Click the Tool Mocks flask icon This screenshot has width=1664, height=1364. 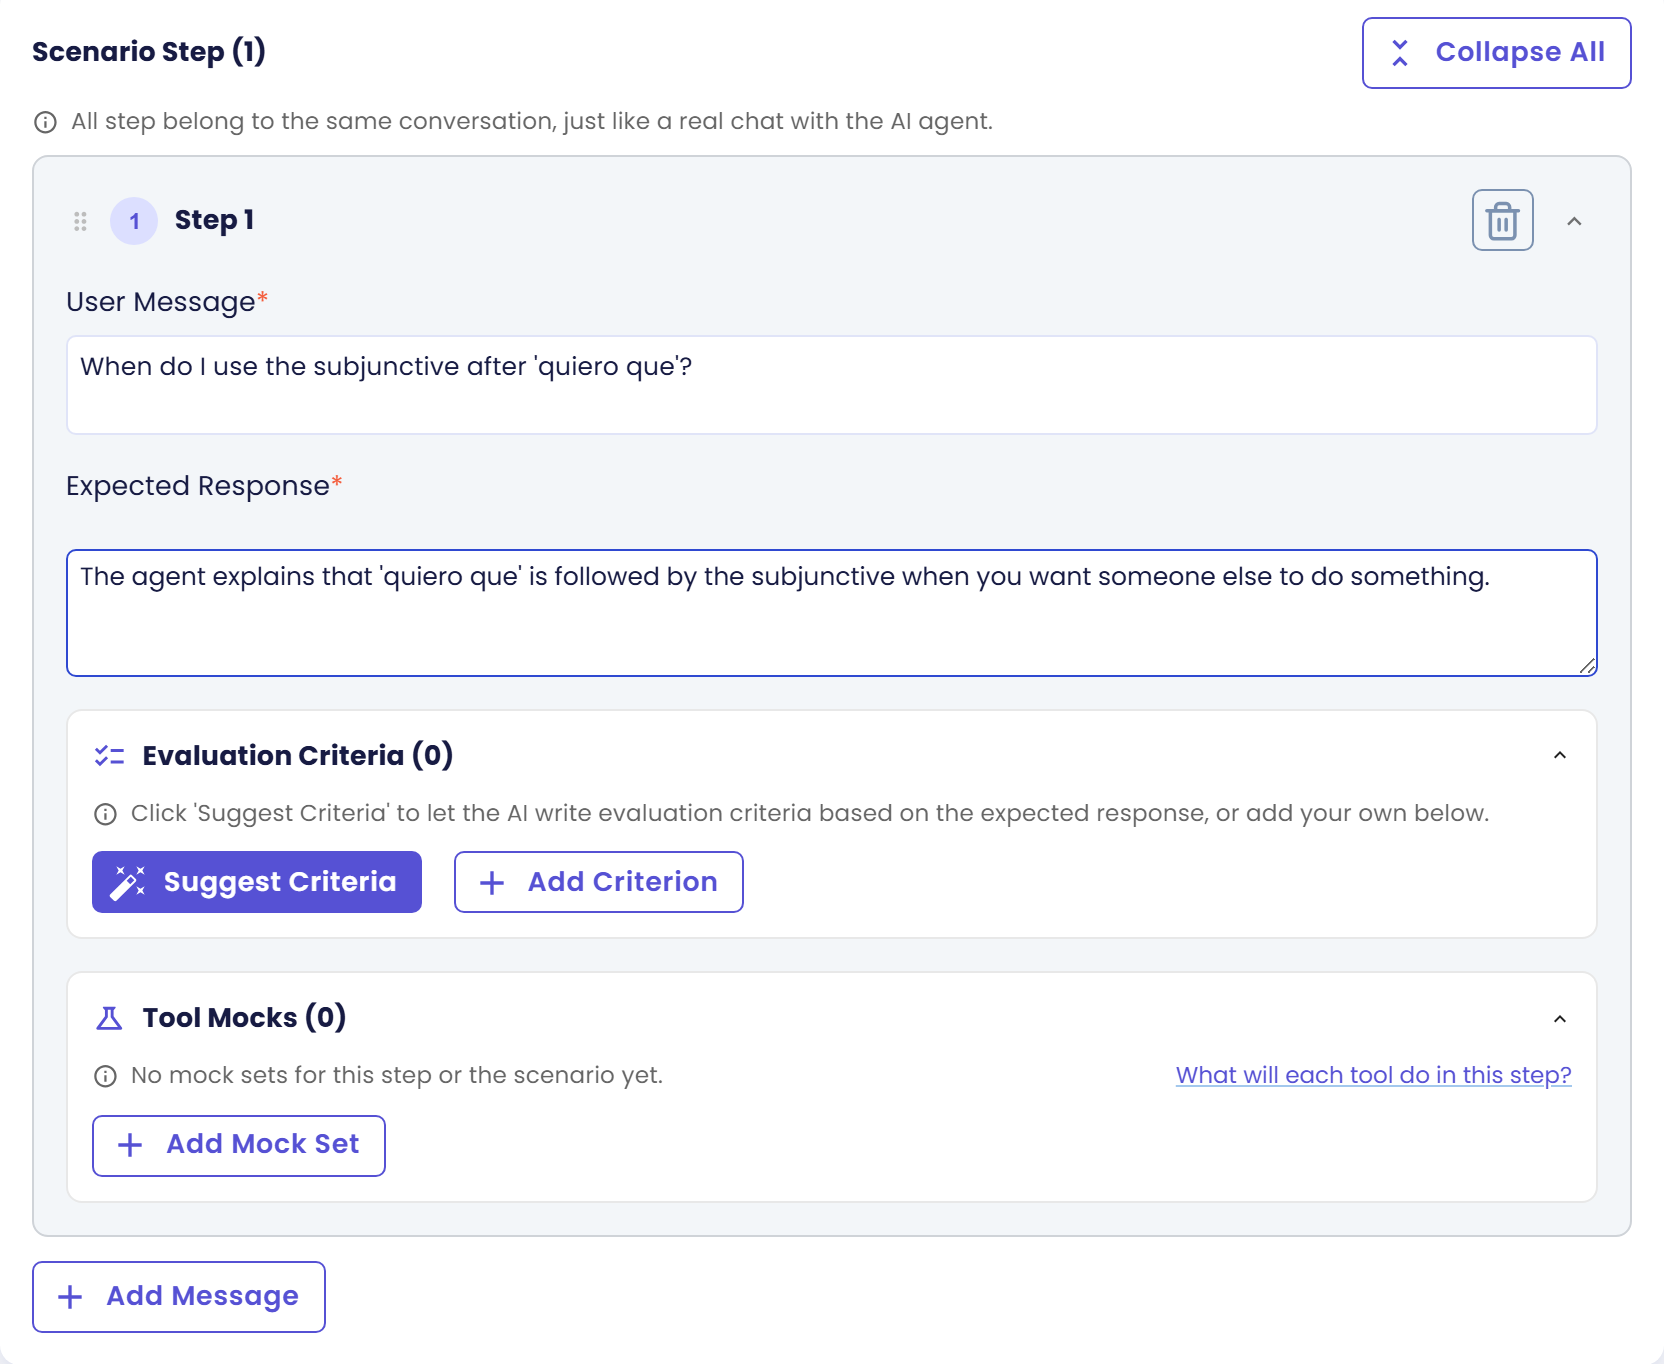click(x=108, y=1018)
